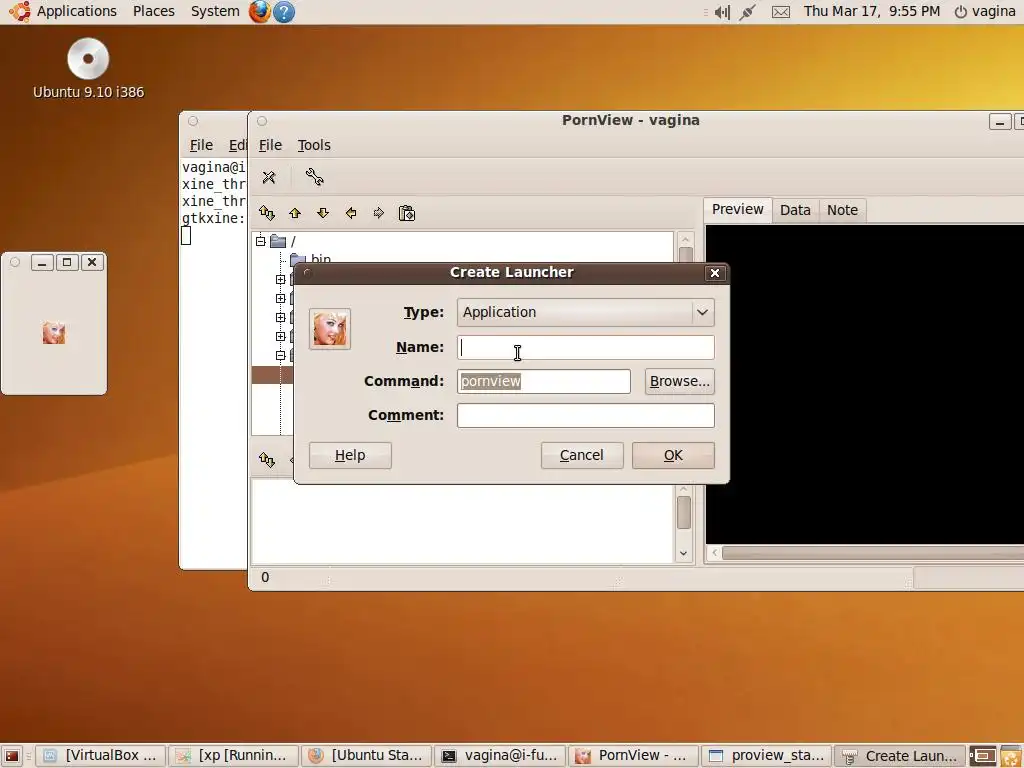Click the crossed tools preferences toolbar icon

(x=268, y=177)
